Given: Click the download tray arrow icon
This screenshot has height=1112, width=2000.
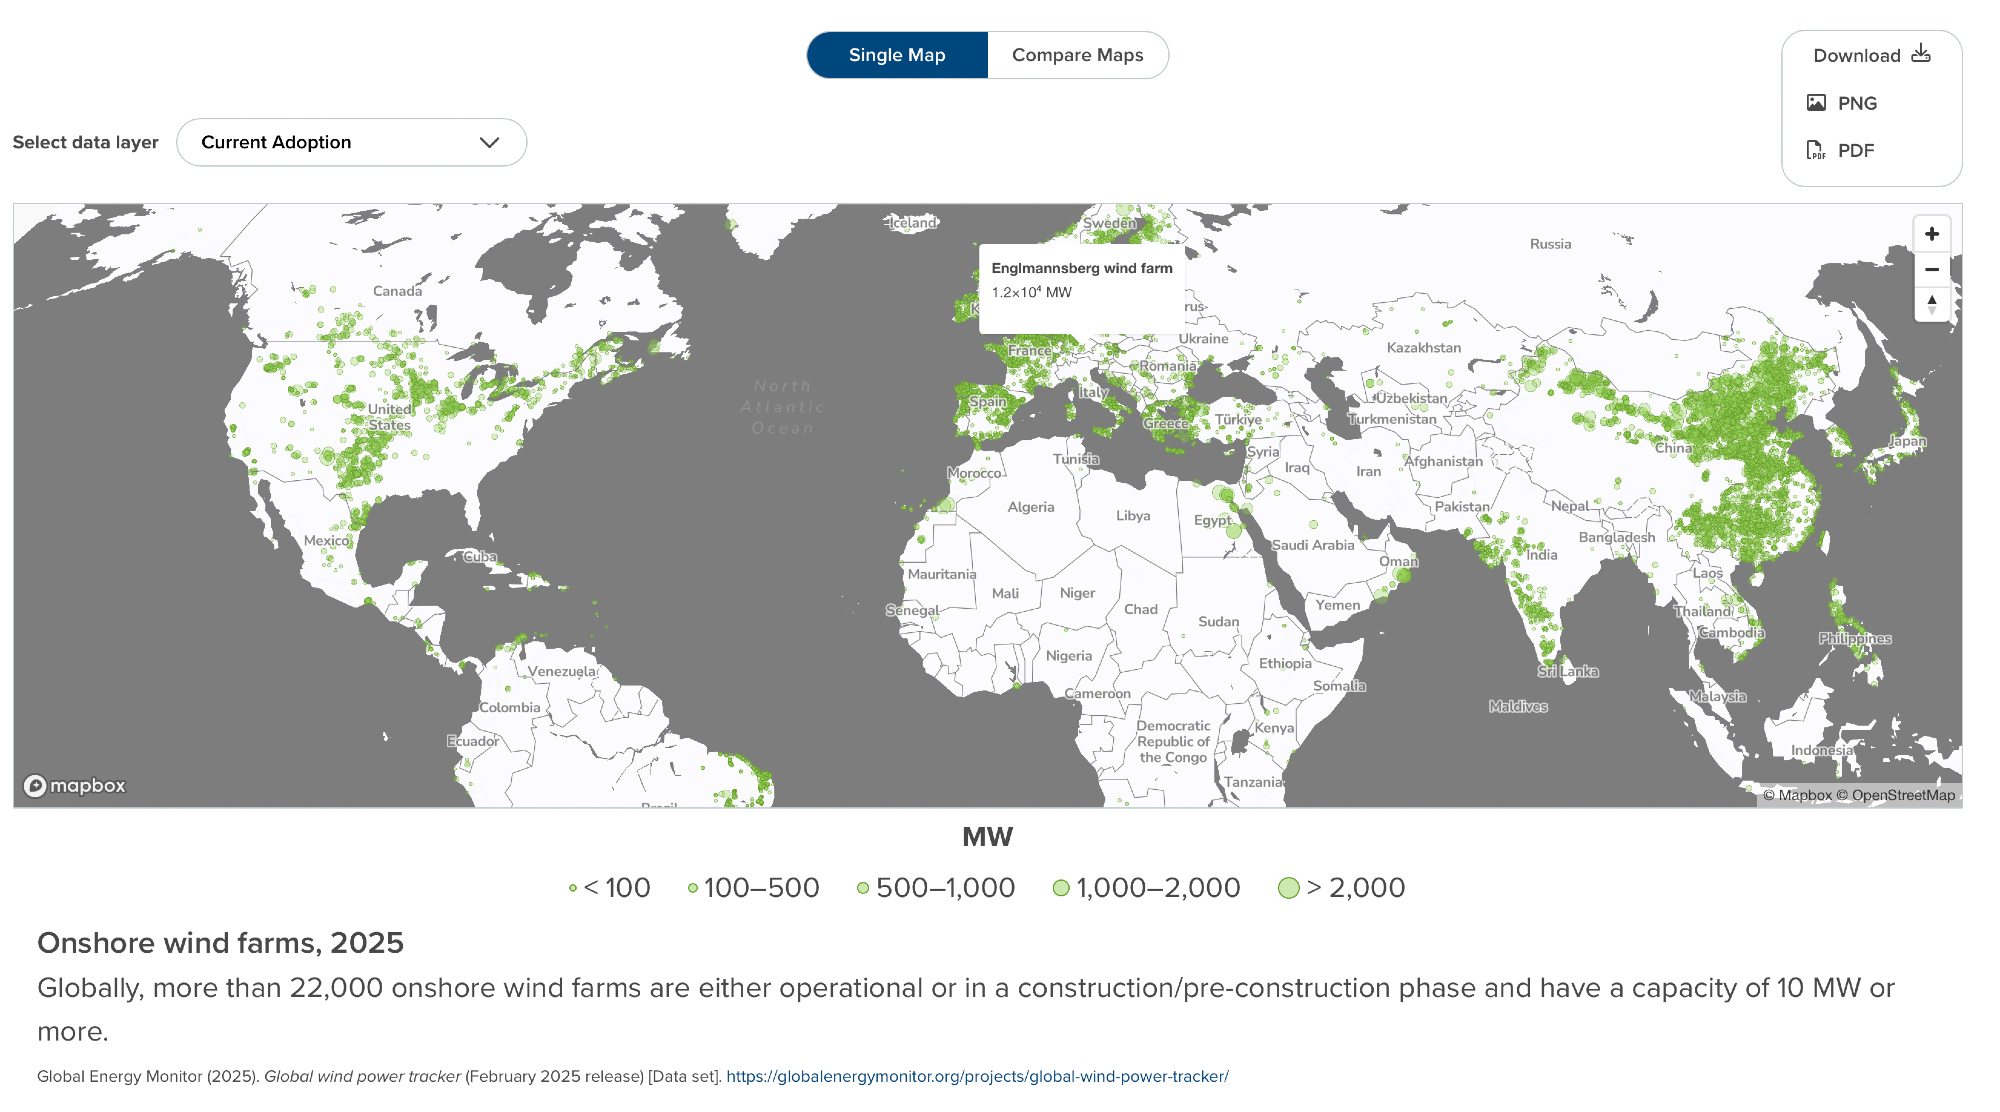Looking at the screenshot, I should pos(1921,54).
